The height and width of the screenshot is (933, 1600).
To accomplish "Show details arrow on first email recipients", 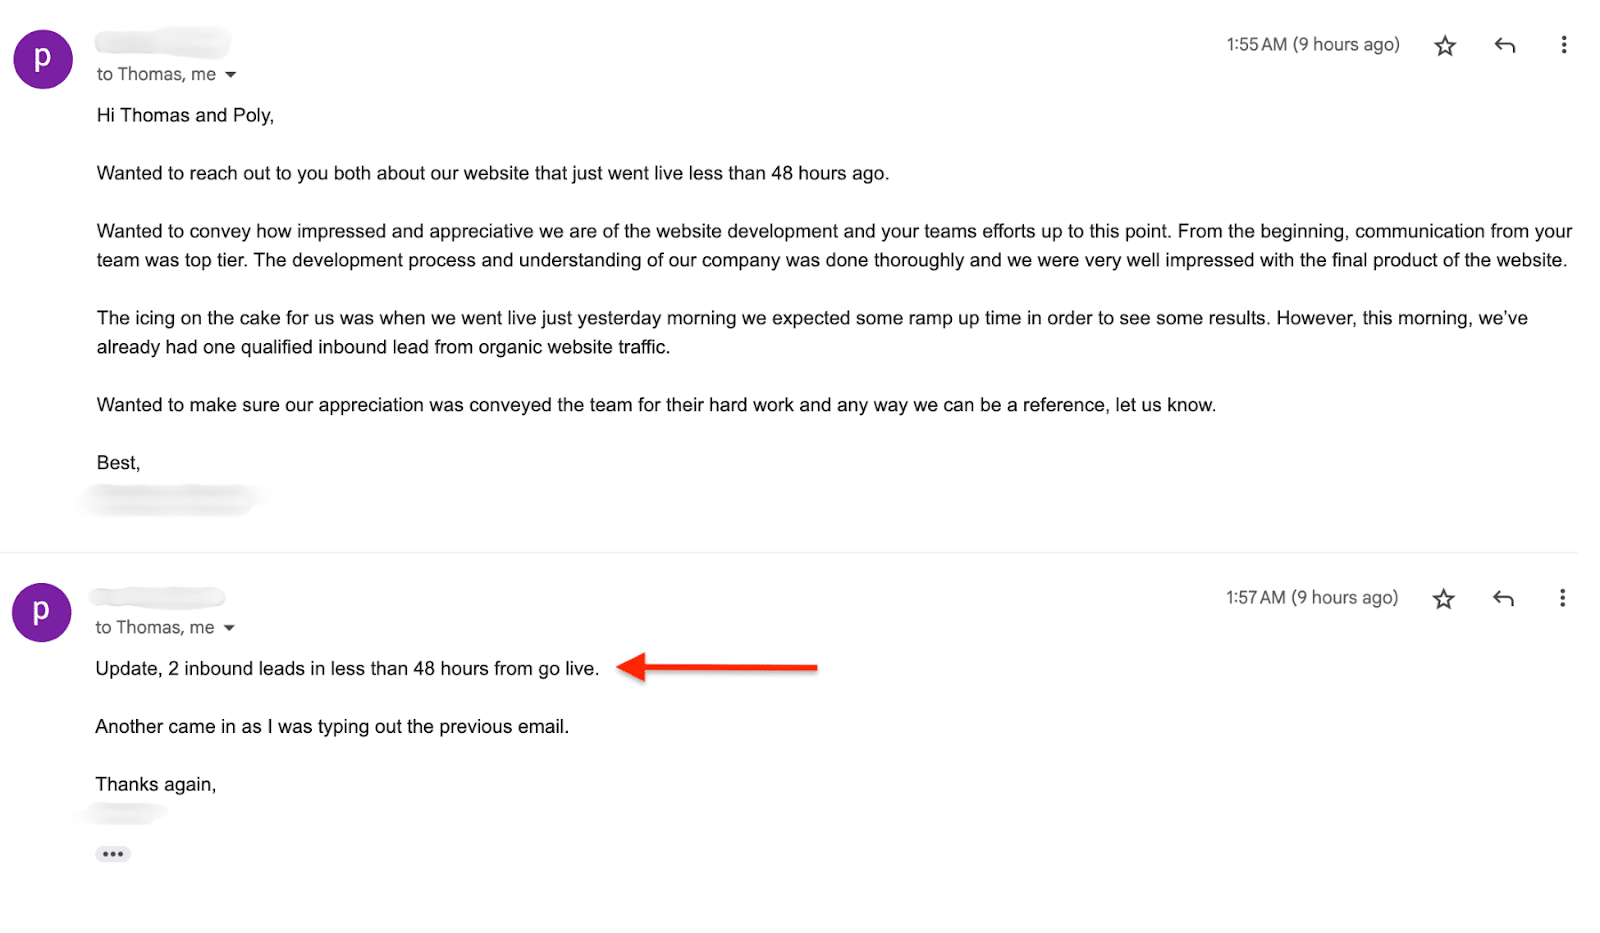I will tap(231, 75).
